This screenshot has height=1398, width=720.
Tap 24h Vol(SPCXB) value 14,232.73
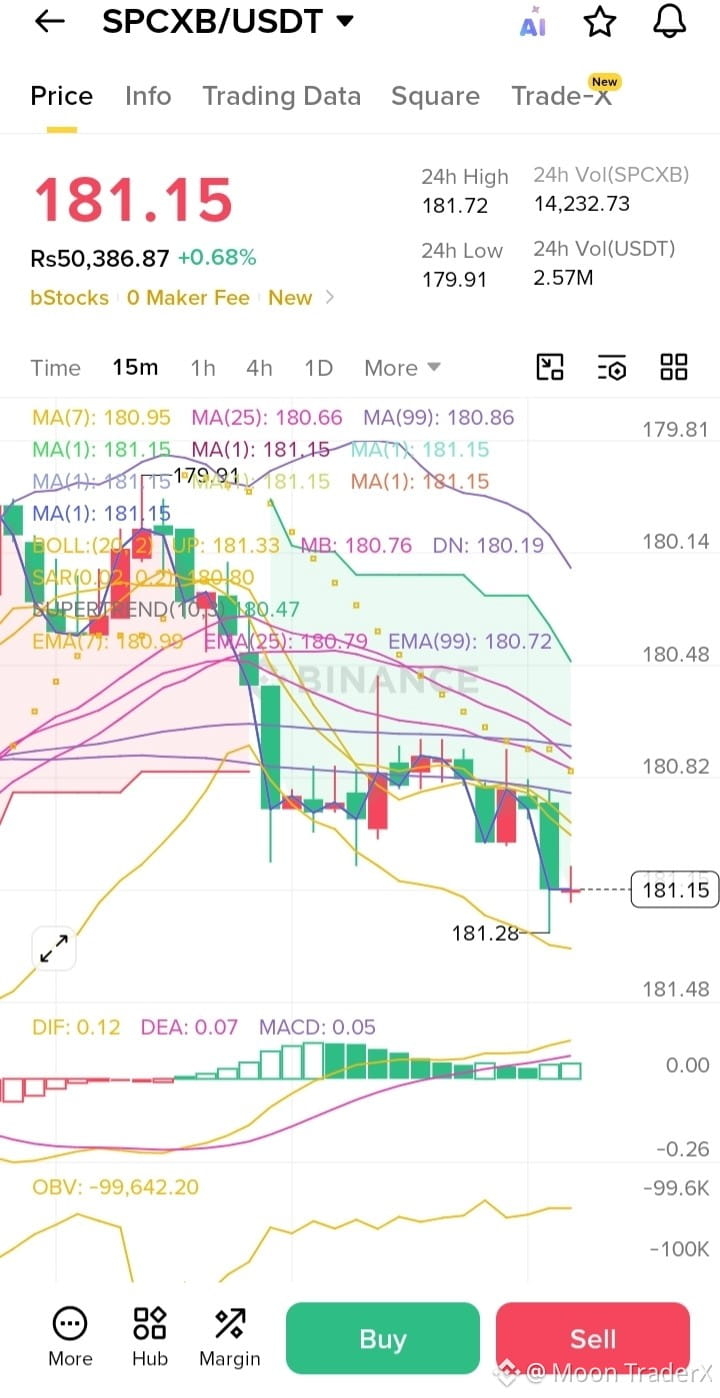(581, 204)
